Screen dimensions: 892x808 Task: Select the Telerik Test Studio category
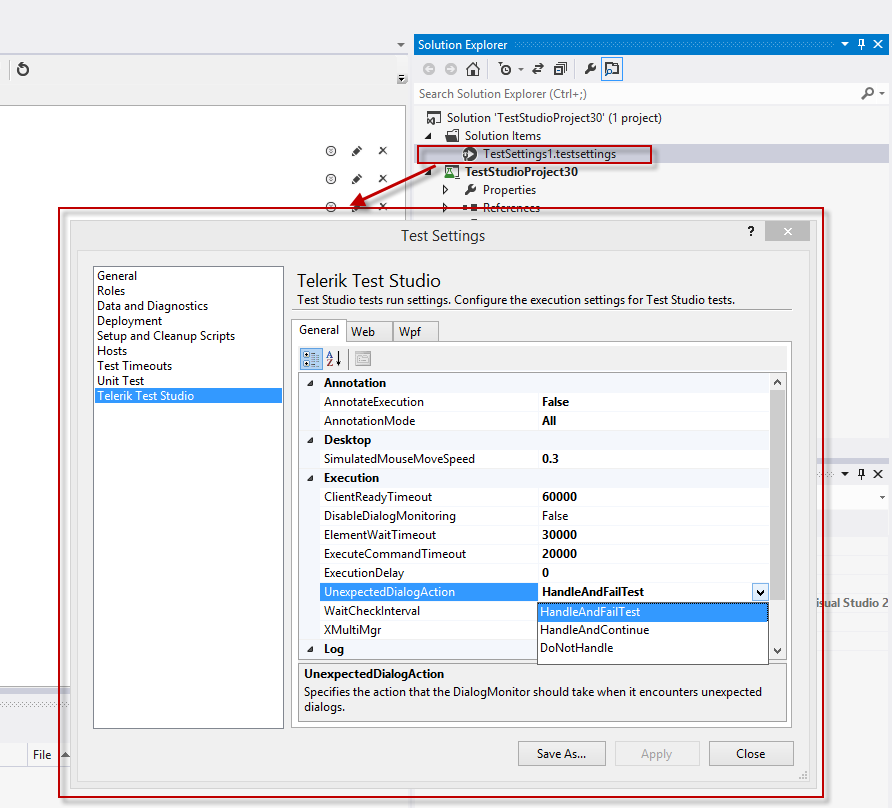188,396
